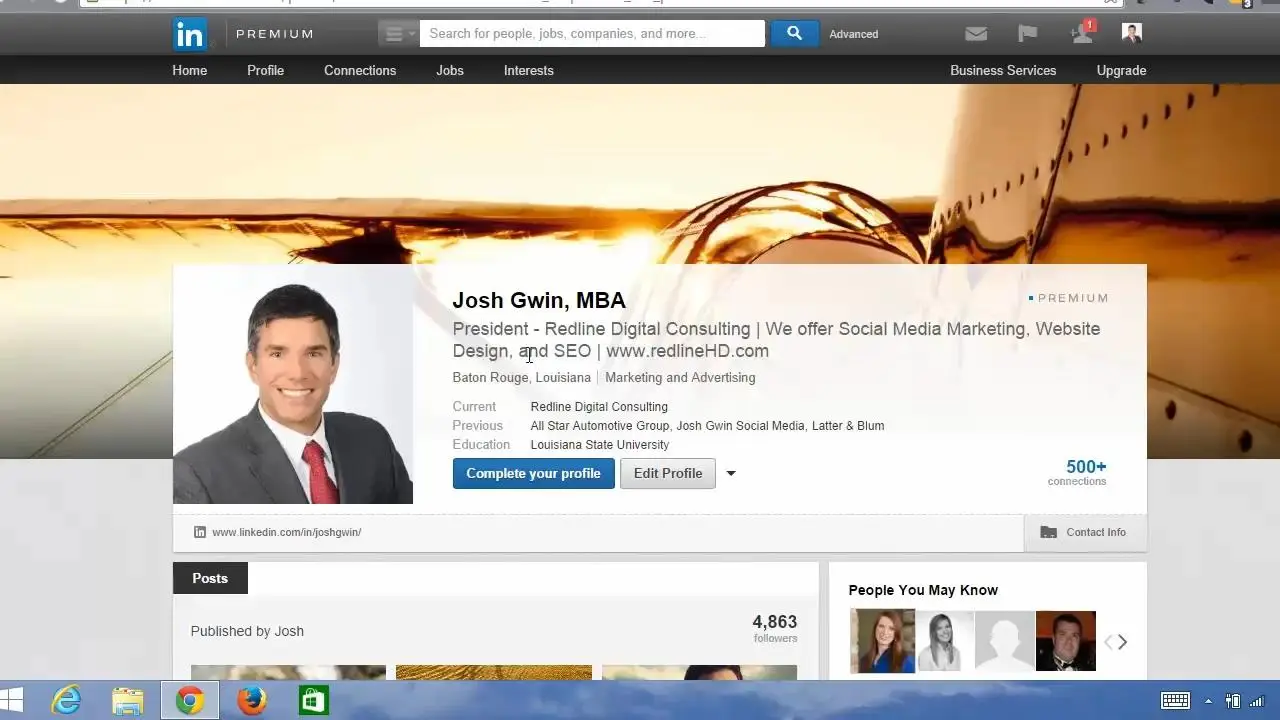
Task: Open Louisiana State University education link
Action: point(600,444)
